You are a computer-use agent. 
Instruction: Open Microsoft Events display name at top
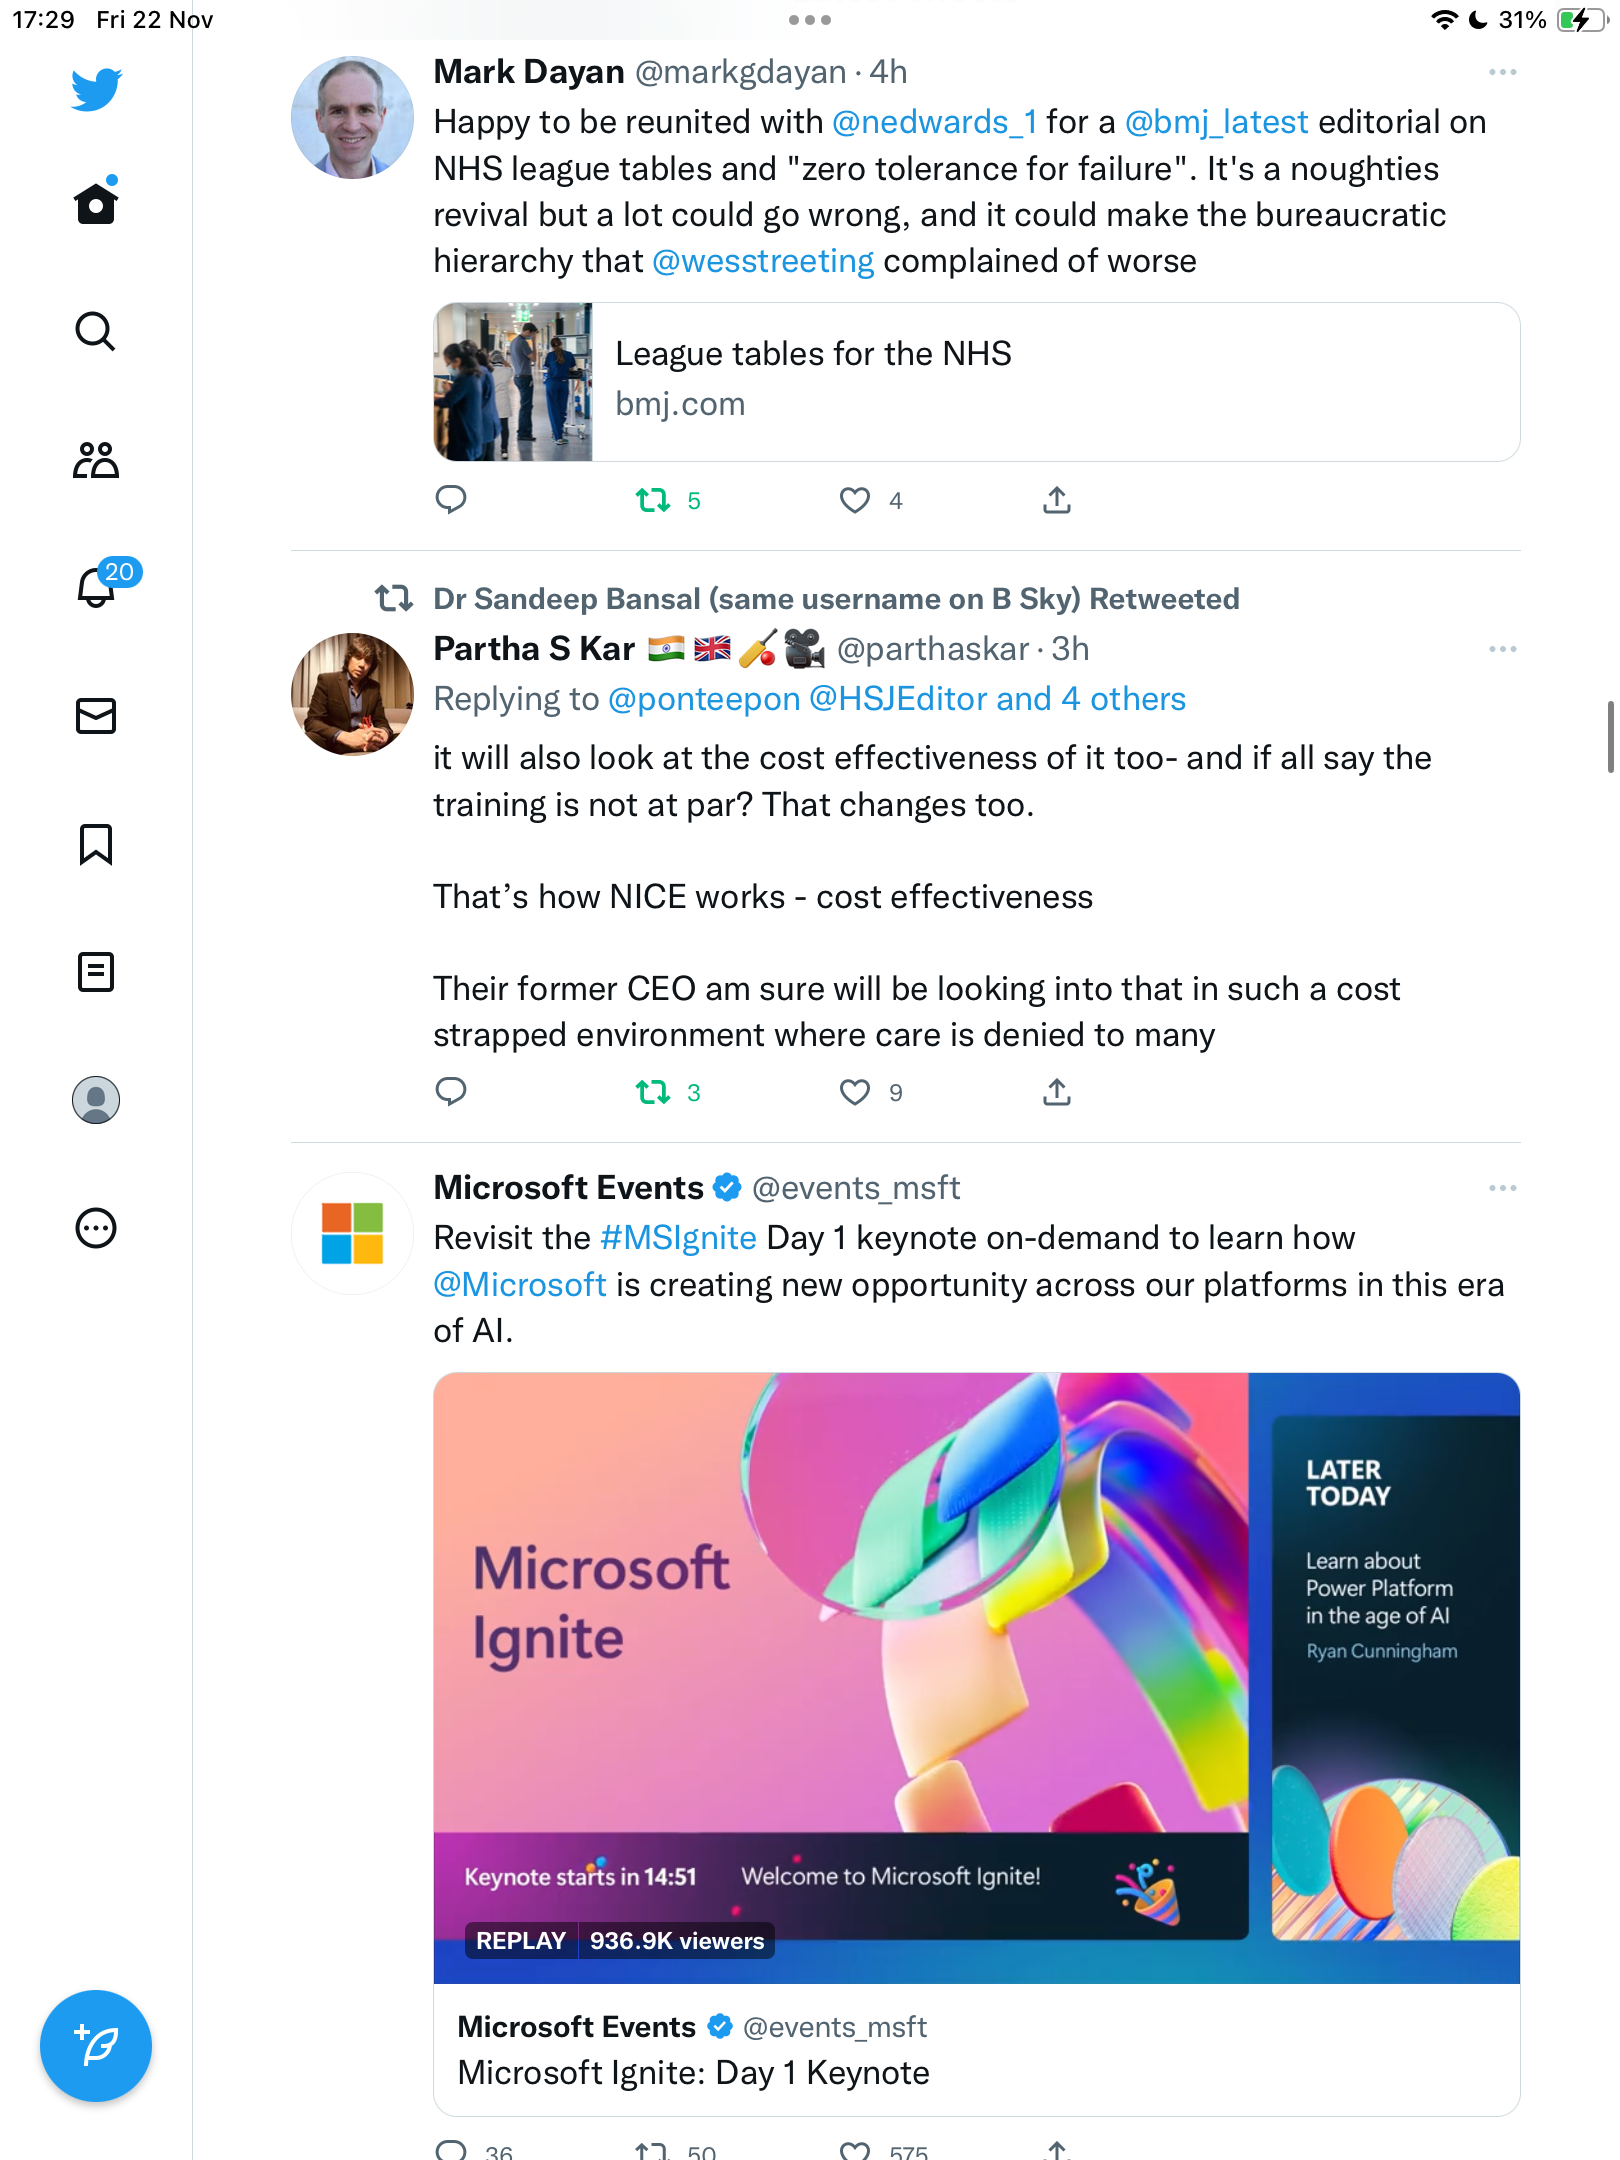click(x=569, y=1188)
